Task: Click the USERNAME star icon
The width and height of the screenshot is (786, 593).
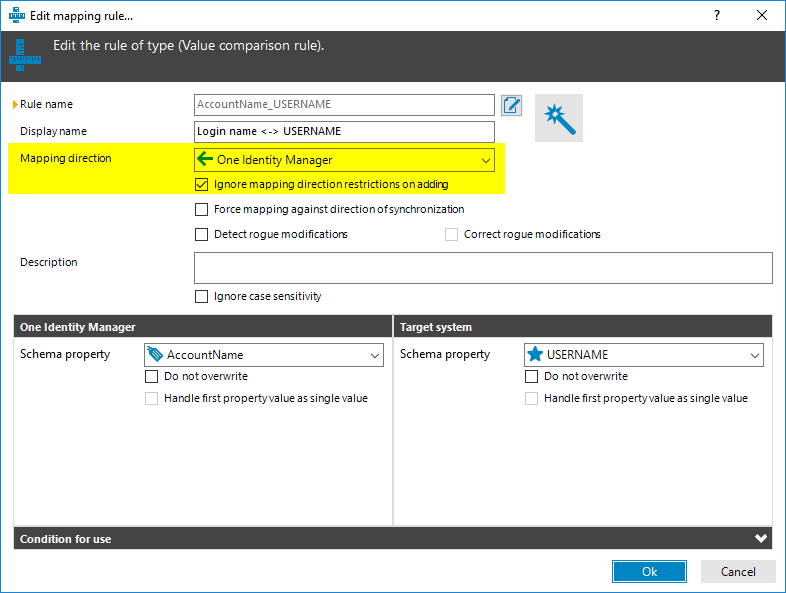Action: tap(535, 354)
